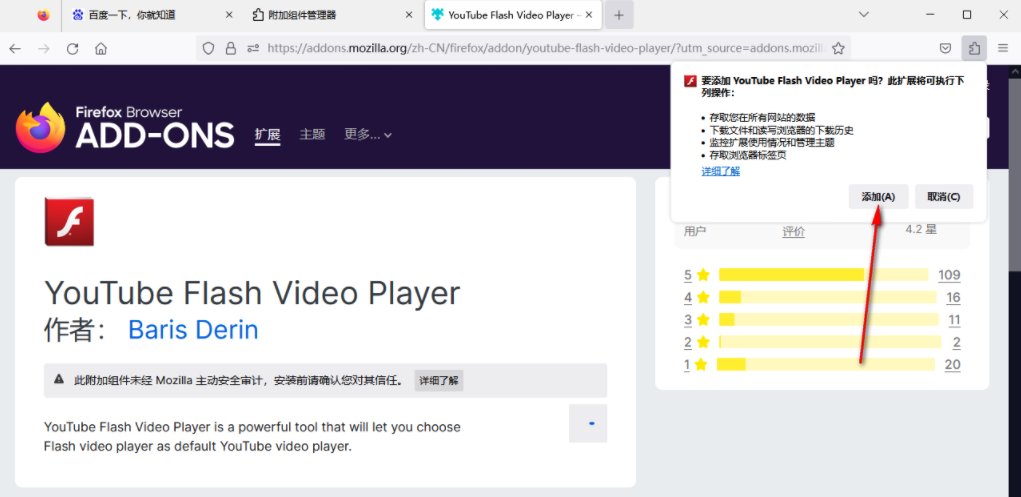Click 添加(A) to add the extension
The height and width of the screenshot is (497, 1021).
[x=878, y=197]
